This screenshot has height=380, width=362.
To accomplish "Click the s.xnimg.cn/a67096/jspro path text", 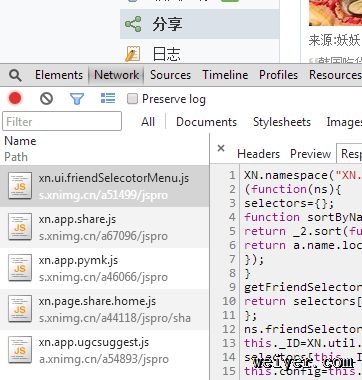I will 103,236.
